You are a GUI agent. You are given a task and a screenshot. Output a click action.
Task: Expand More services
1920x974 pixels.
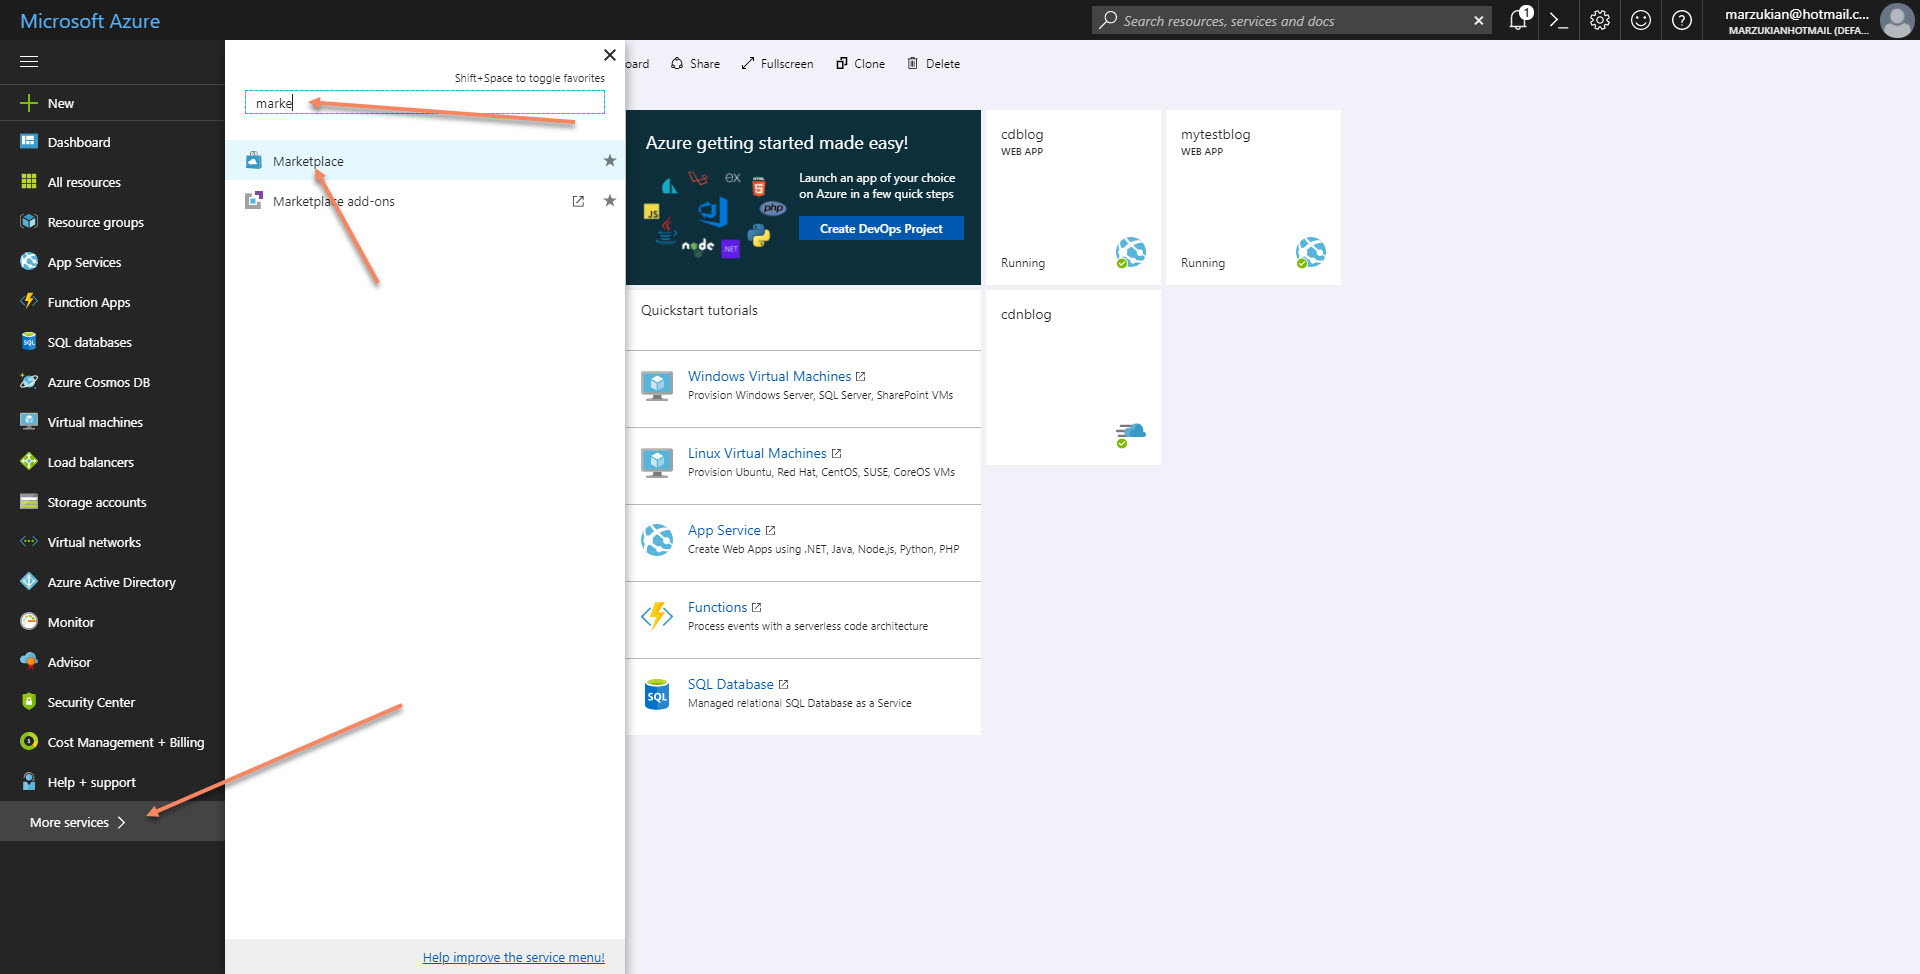click(x=70, y=821)
